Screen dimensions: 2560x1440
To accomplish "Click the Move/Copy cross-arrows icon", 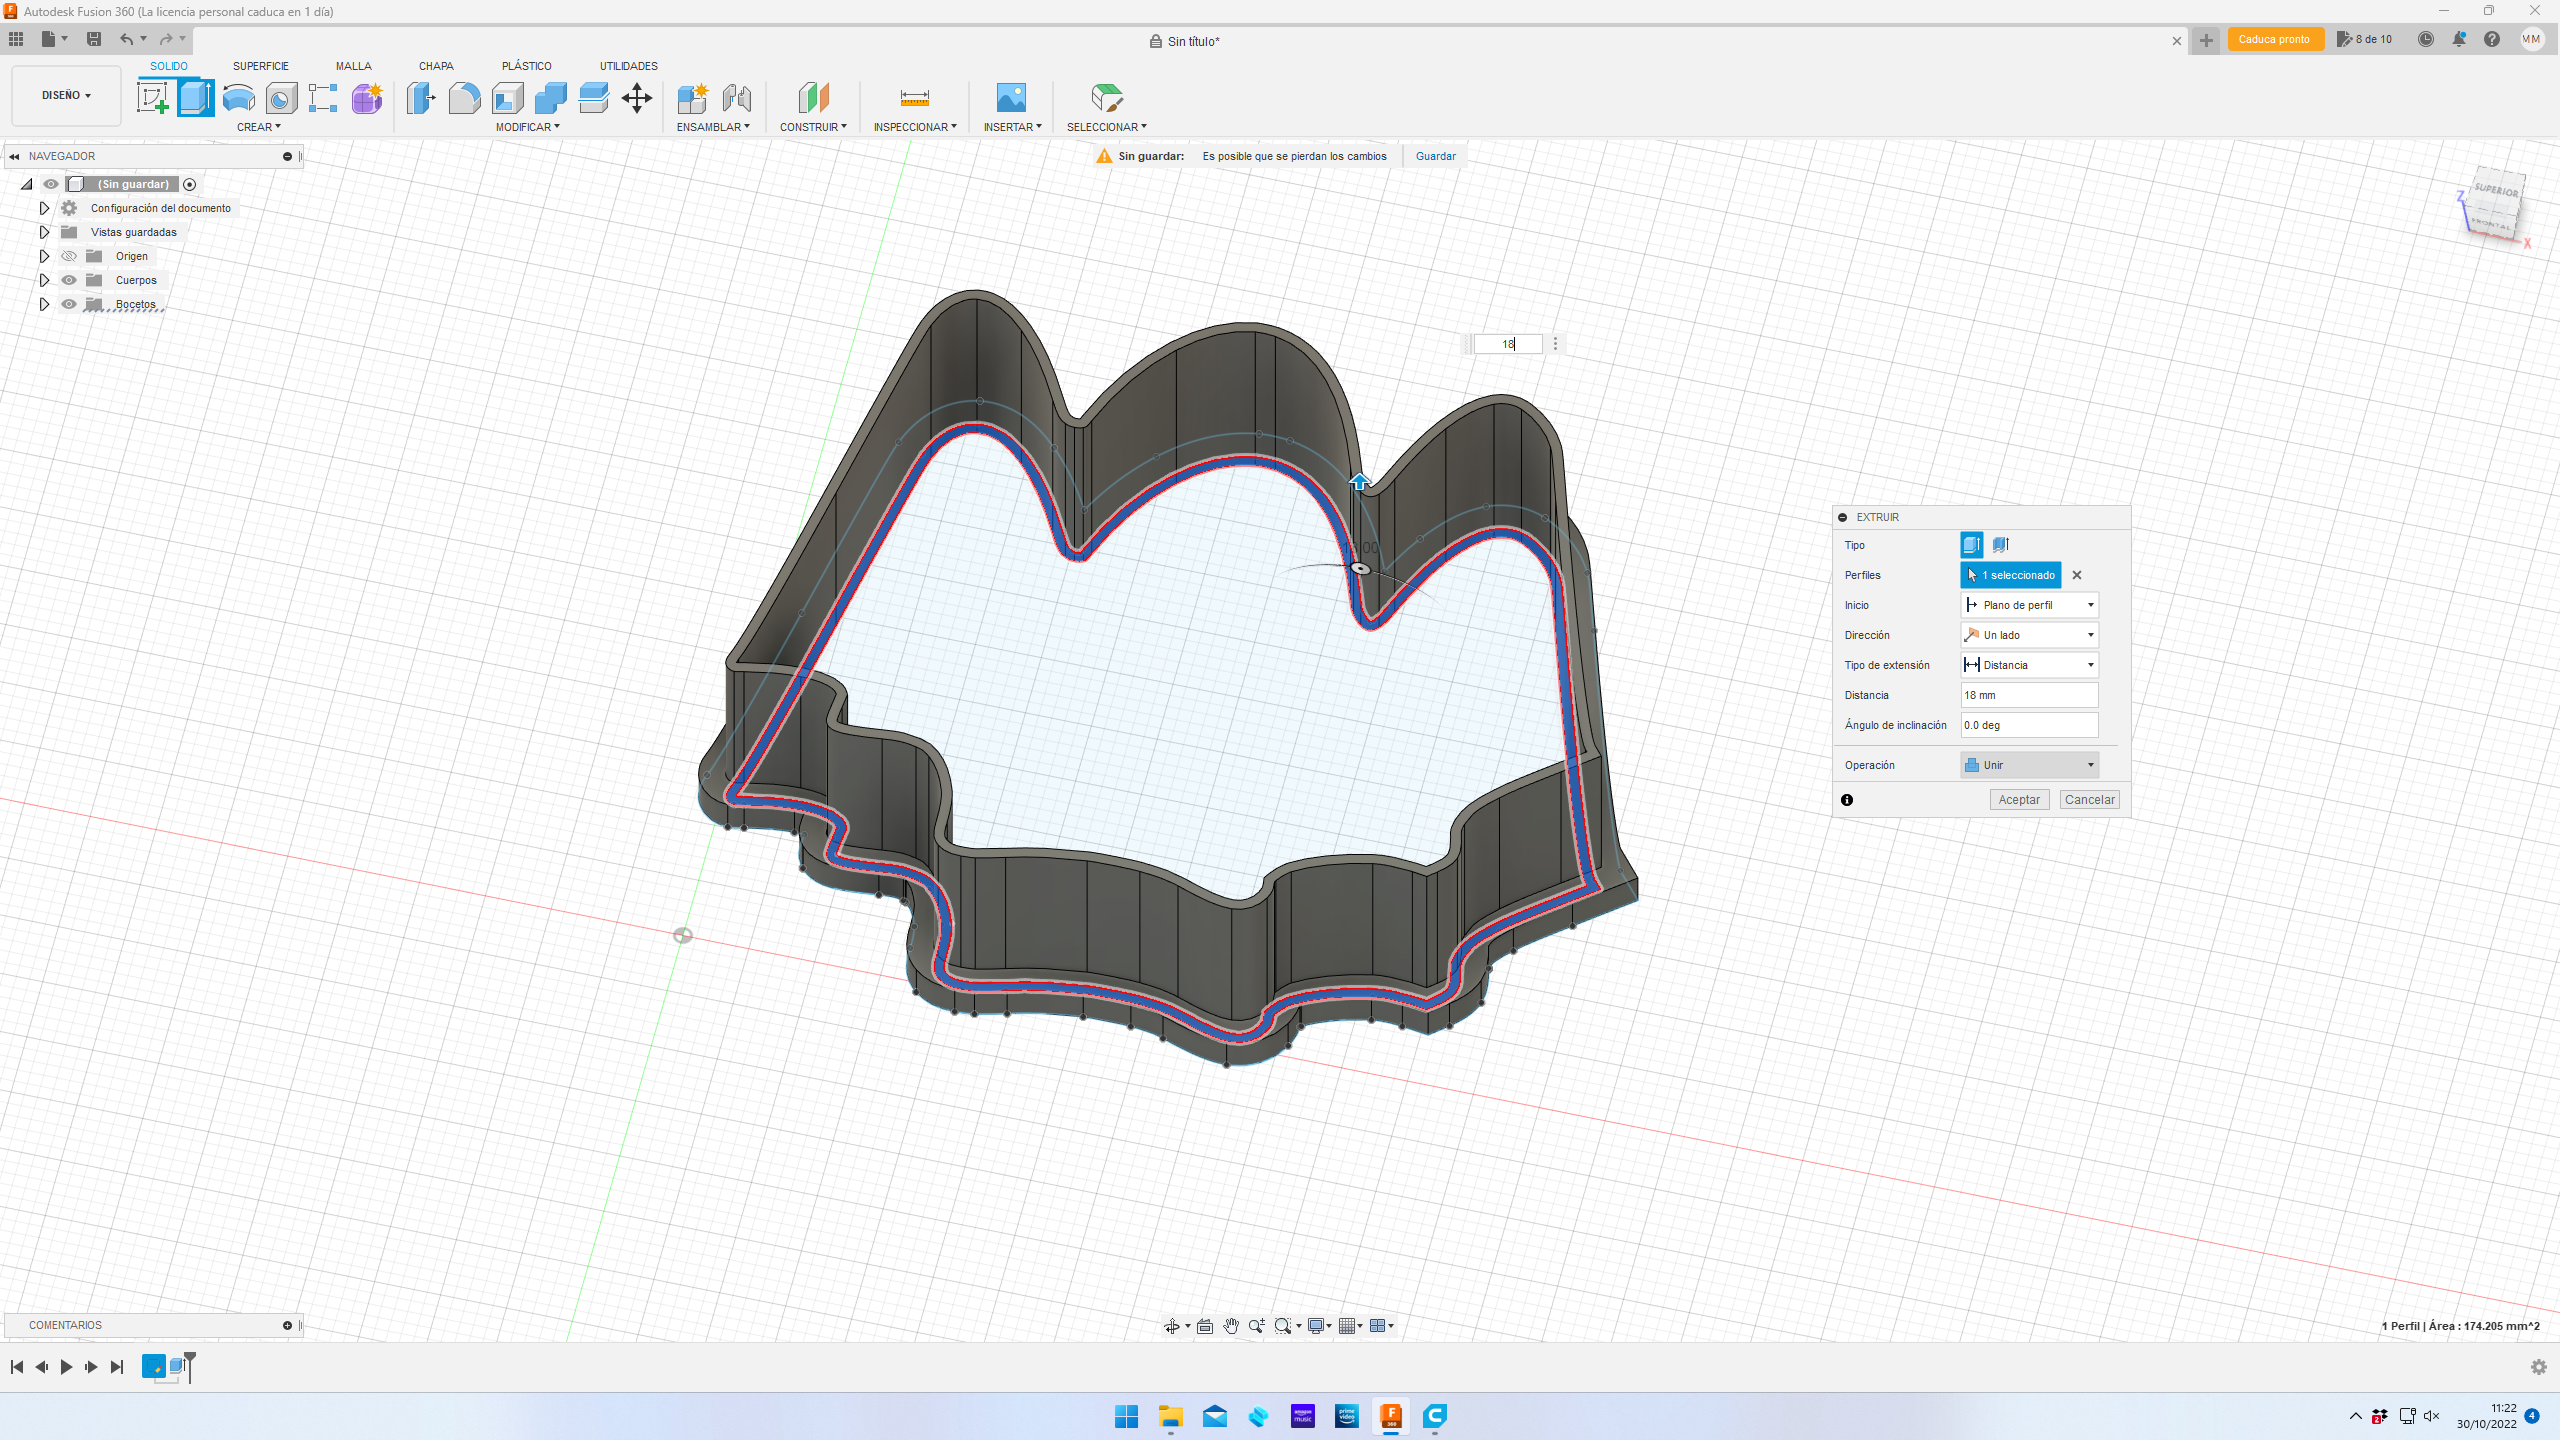I will click(637, 98).
